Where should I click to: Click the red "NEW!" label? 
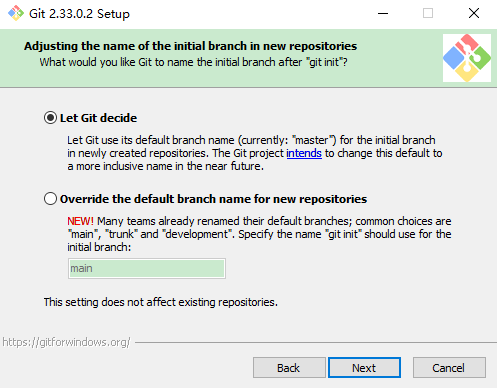point(80,221)
